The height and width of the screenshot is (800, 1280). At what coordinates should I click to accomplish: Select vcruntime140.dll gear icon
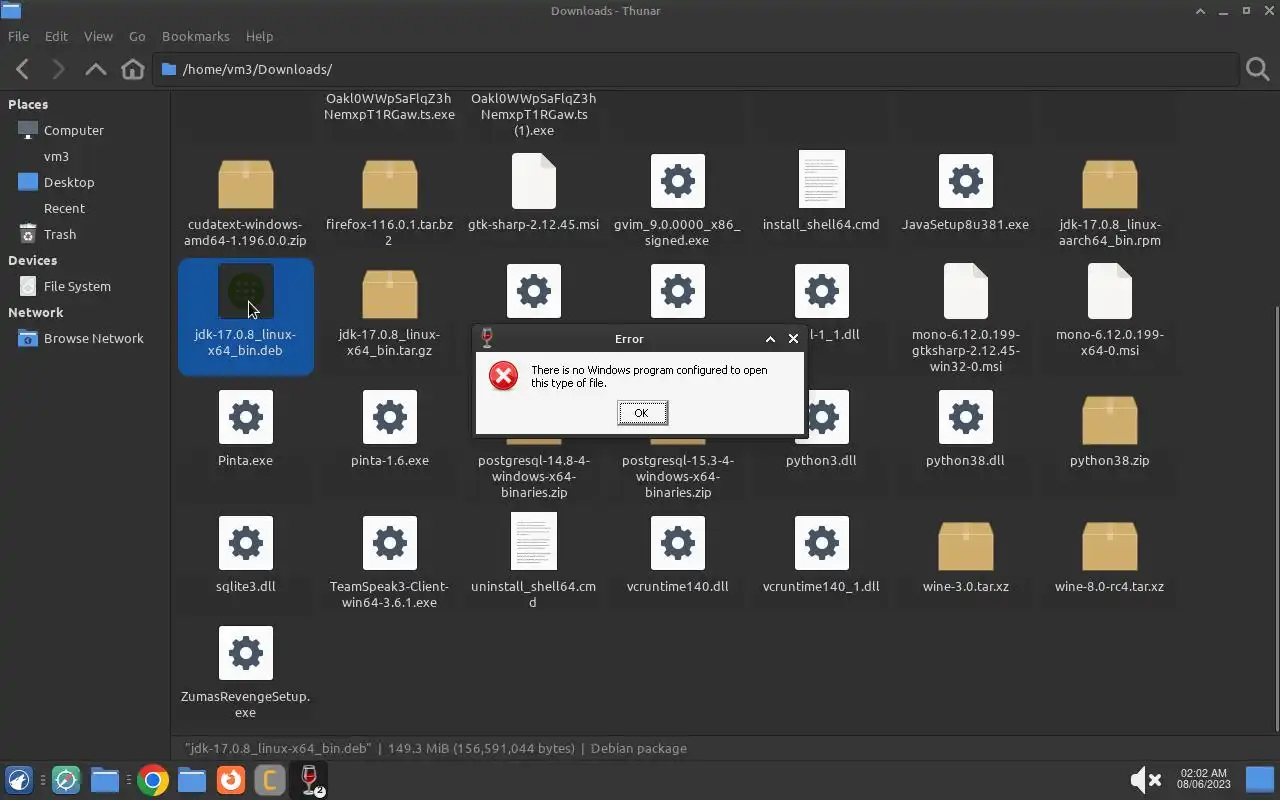pos(678,543)
